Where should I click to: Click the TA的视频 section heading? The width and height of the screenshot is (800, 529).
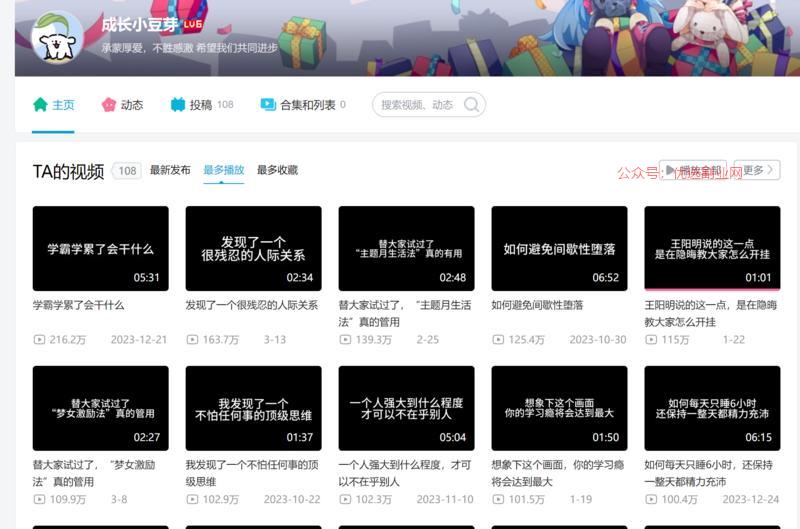(68, 171)
